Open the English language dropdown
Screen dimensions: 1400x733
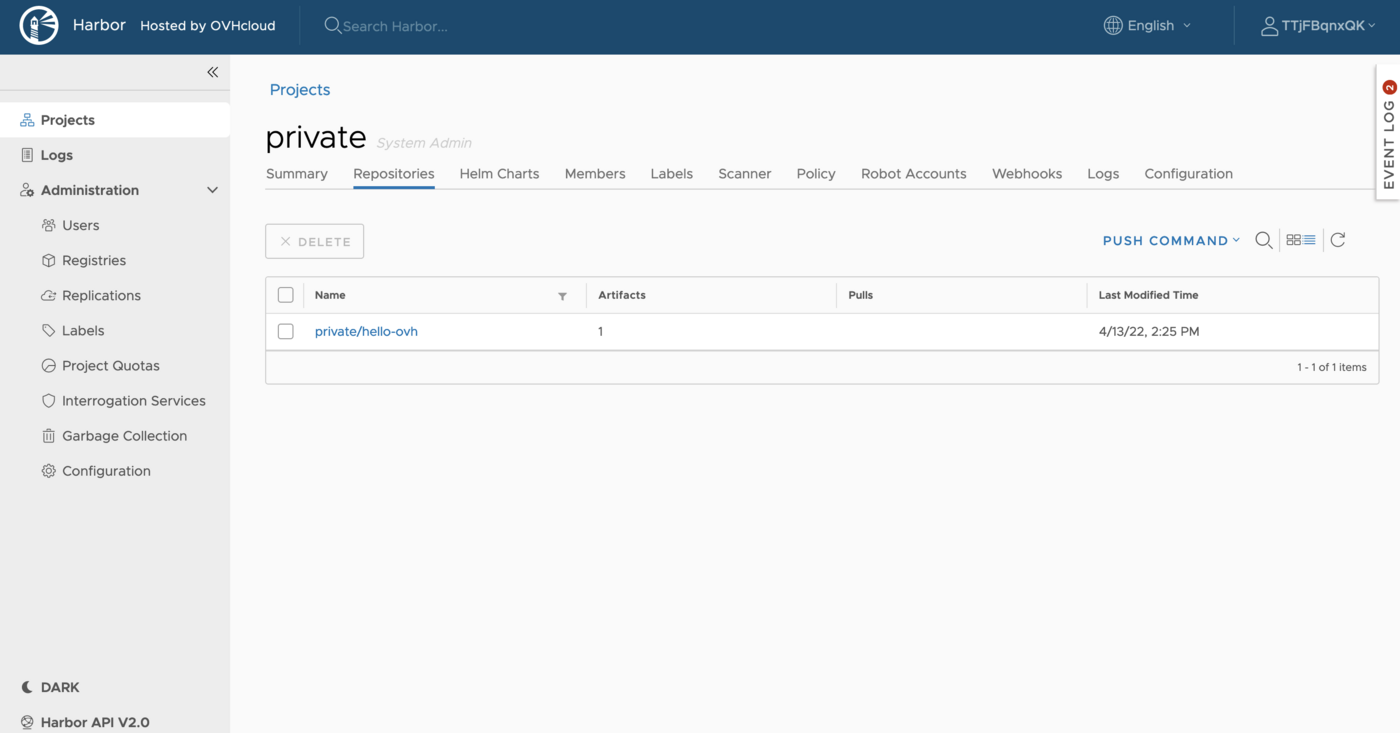coord(1146,25)
